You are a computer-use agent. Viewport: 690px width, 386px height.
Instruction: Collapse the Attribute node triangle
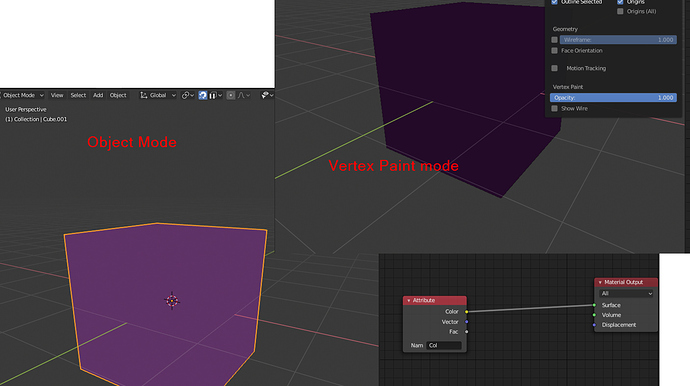pyautogui.click(x=409, y=301)
